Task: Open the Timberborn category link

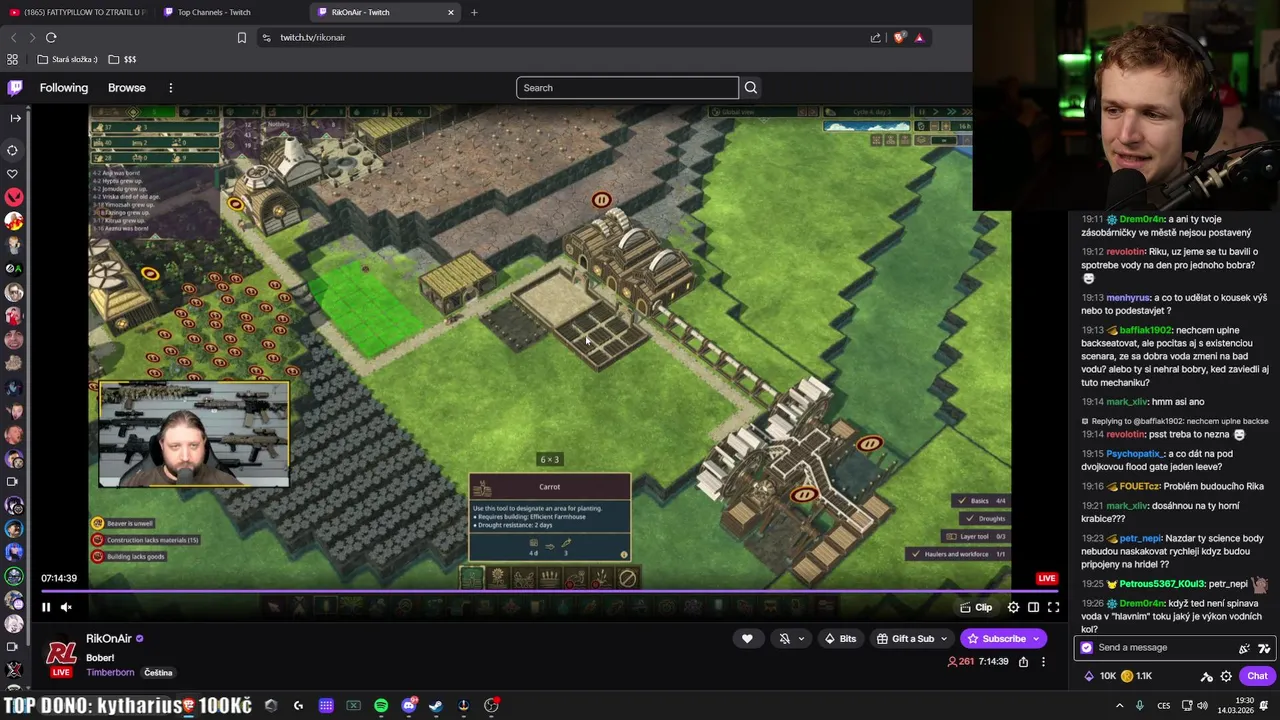Action: [110, 673]
